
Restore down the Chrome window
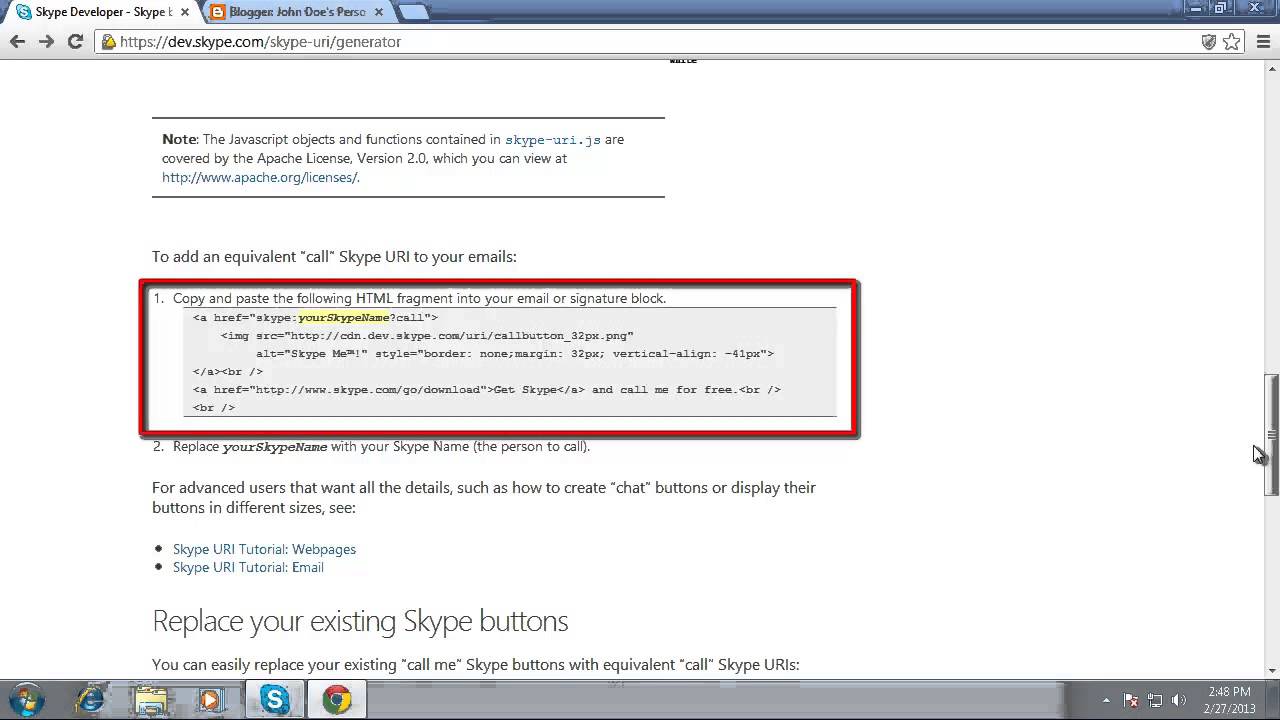(1221, 8)
